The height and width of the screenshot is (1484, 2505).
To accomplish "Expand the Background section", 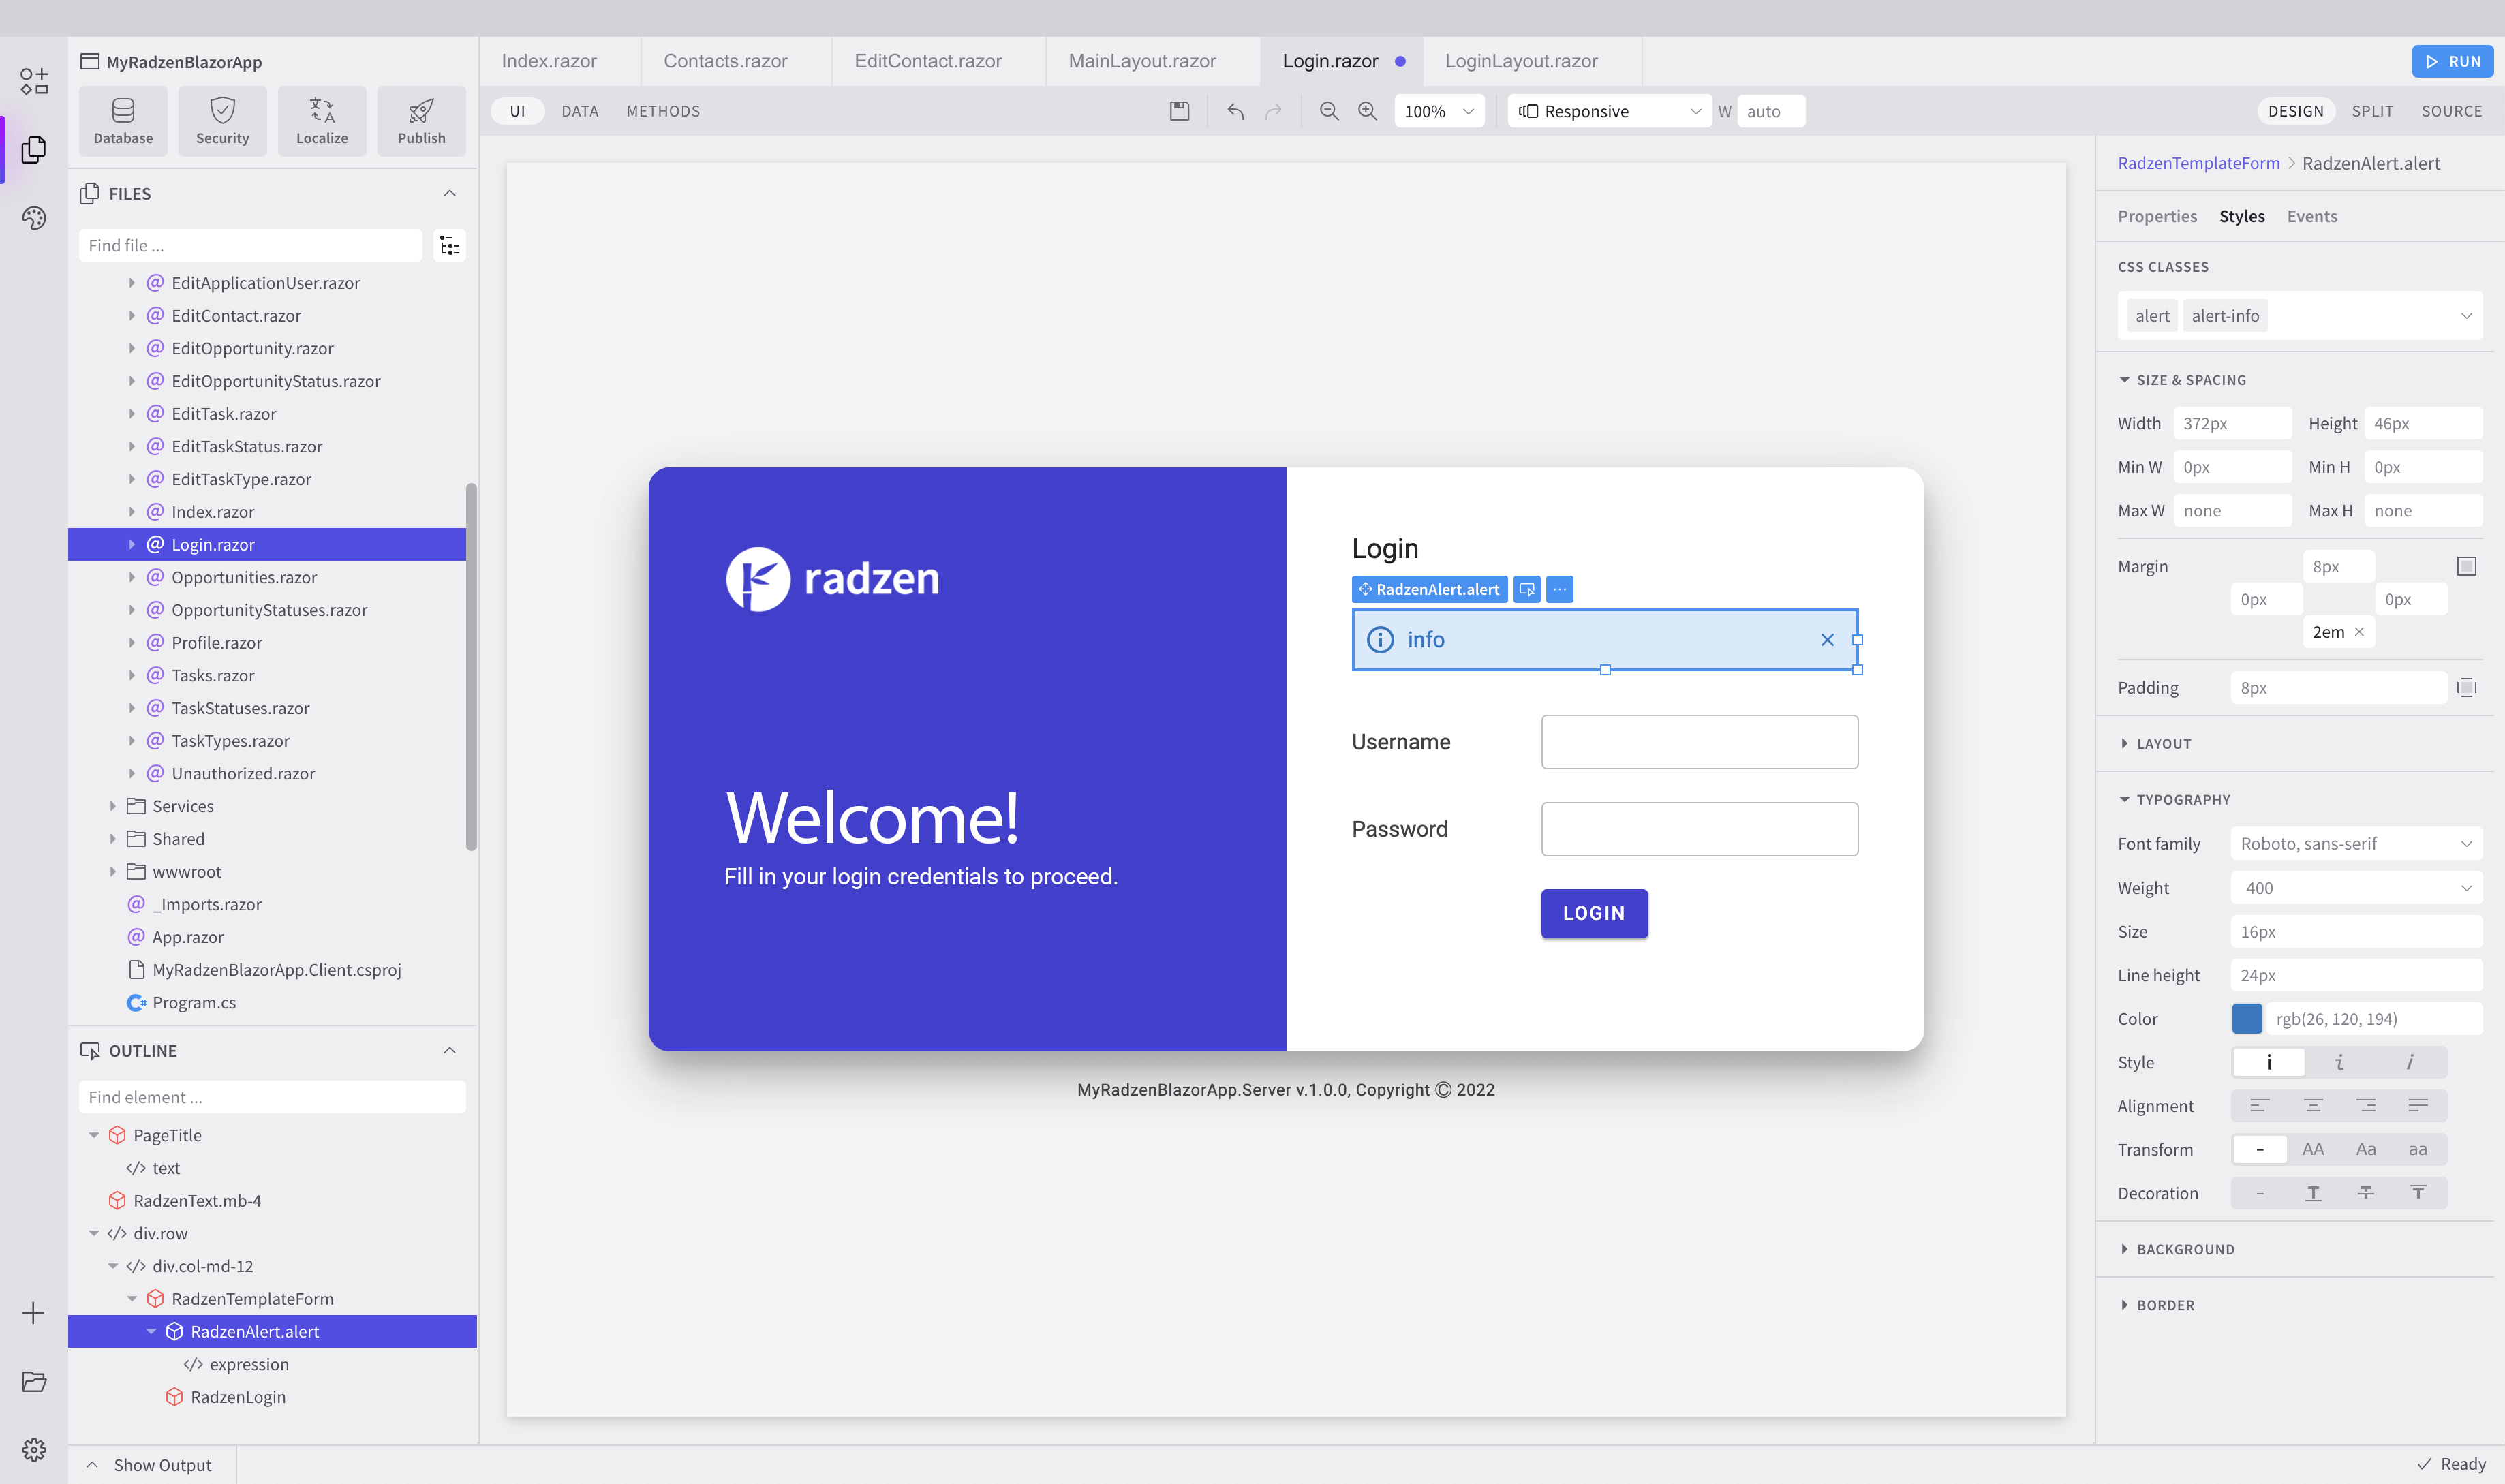I will (x=2184, y=1249).
